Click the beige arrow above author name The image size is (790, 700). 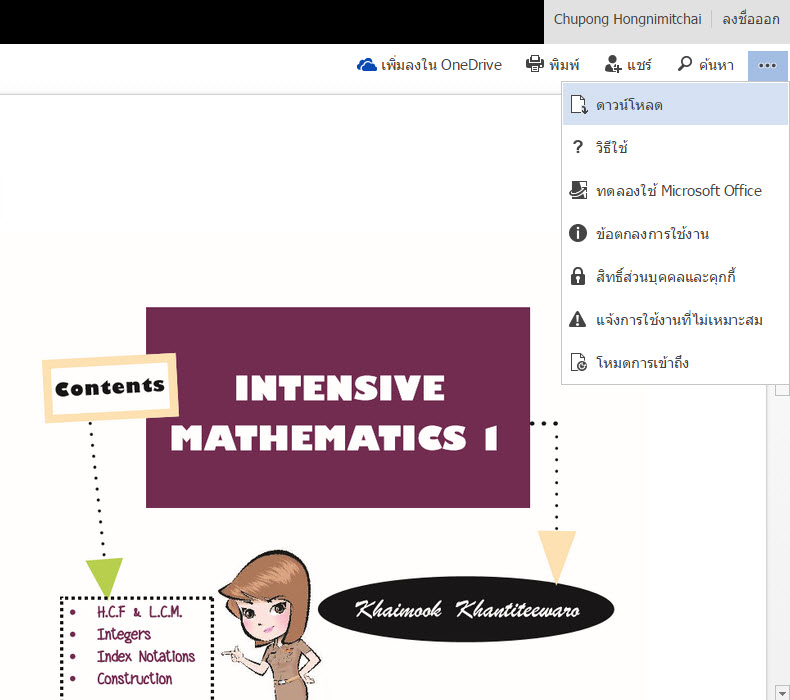(557, 557)
